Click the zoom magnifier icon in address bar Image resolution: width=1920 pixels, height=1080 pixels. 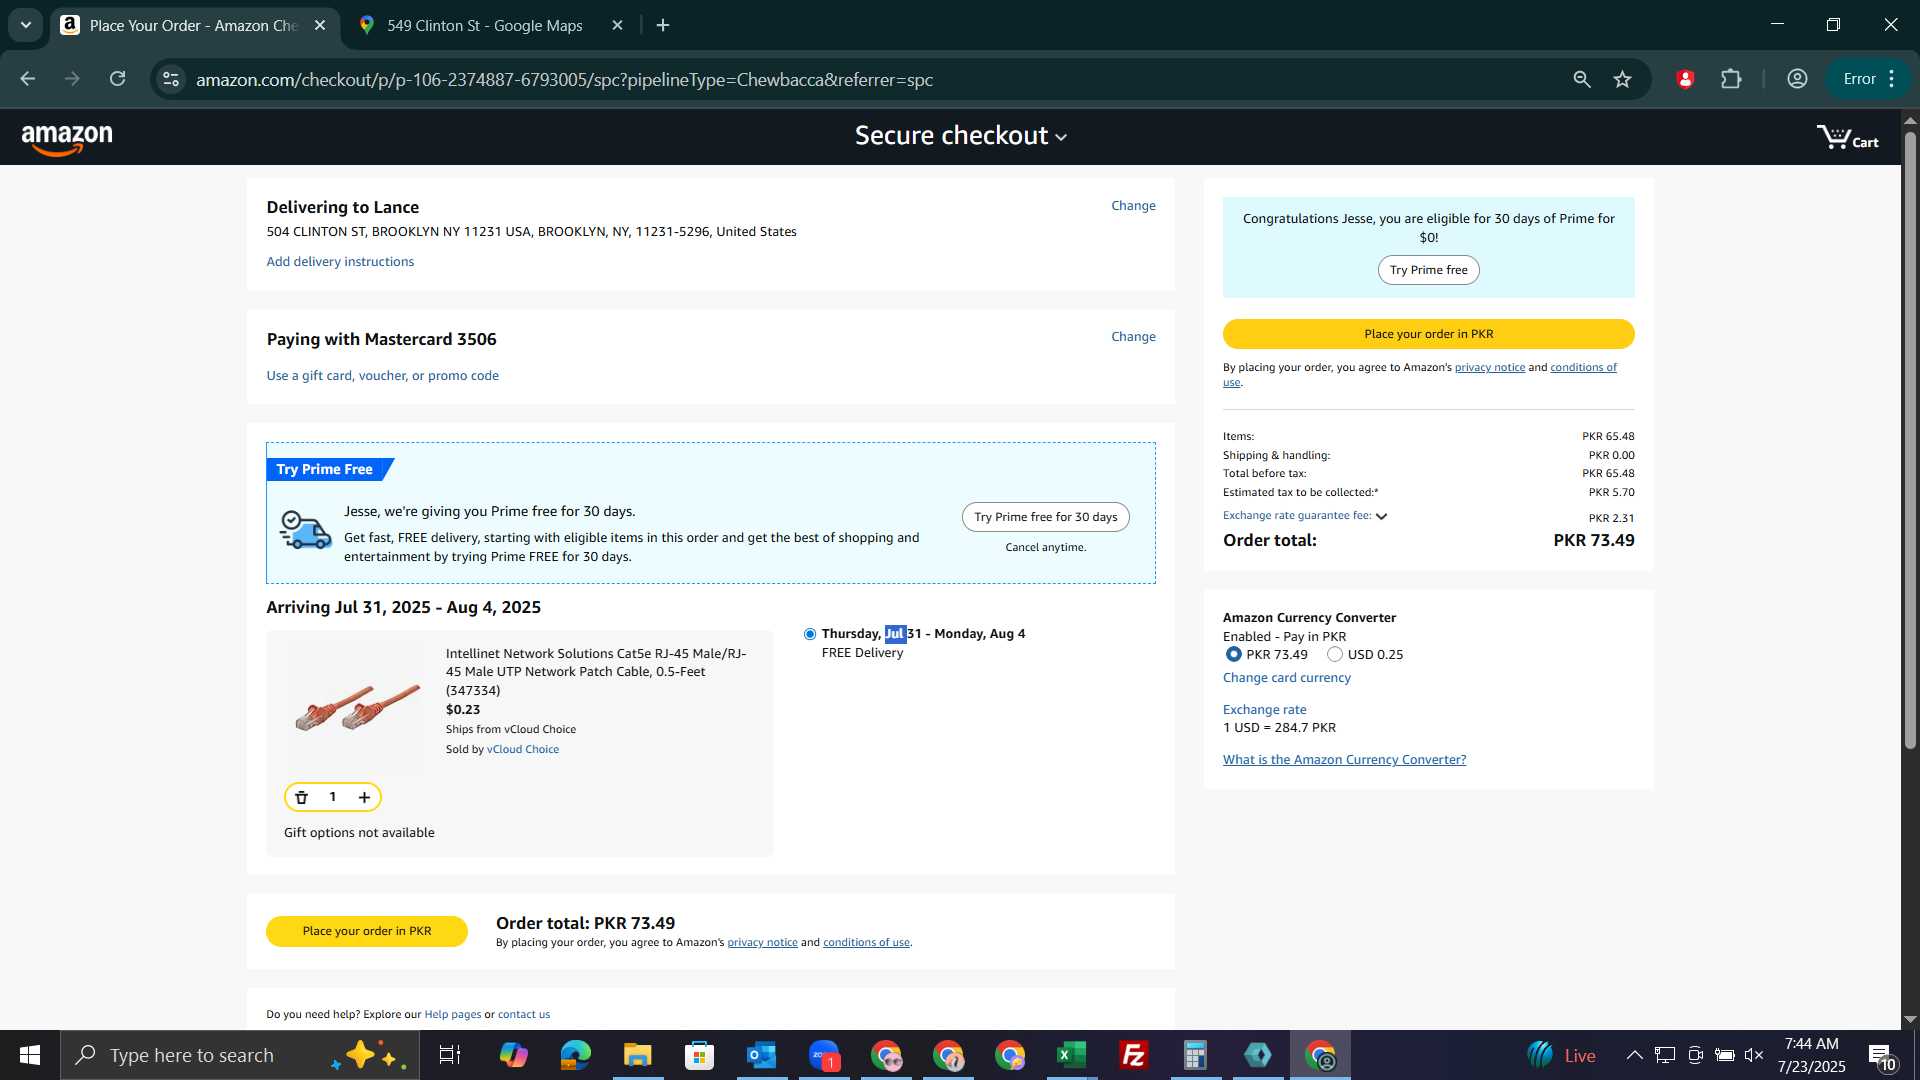[x=1581, y=79]
